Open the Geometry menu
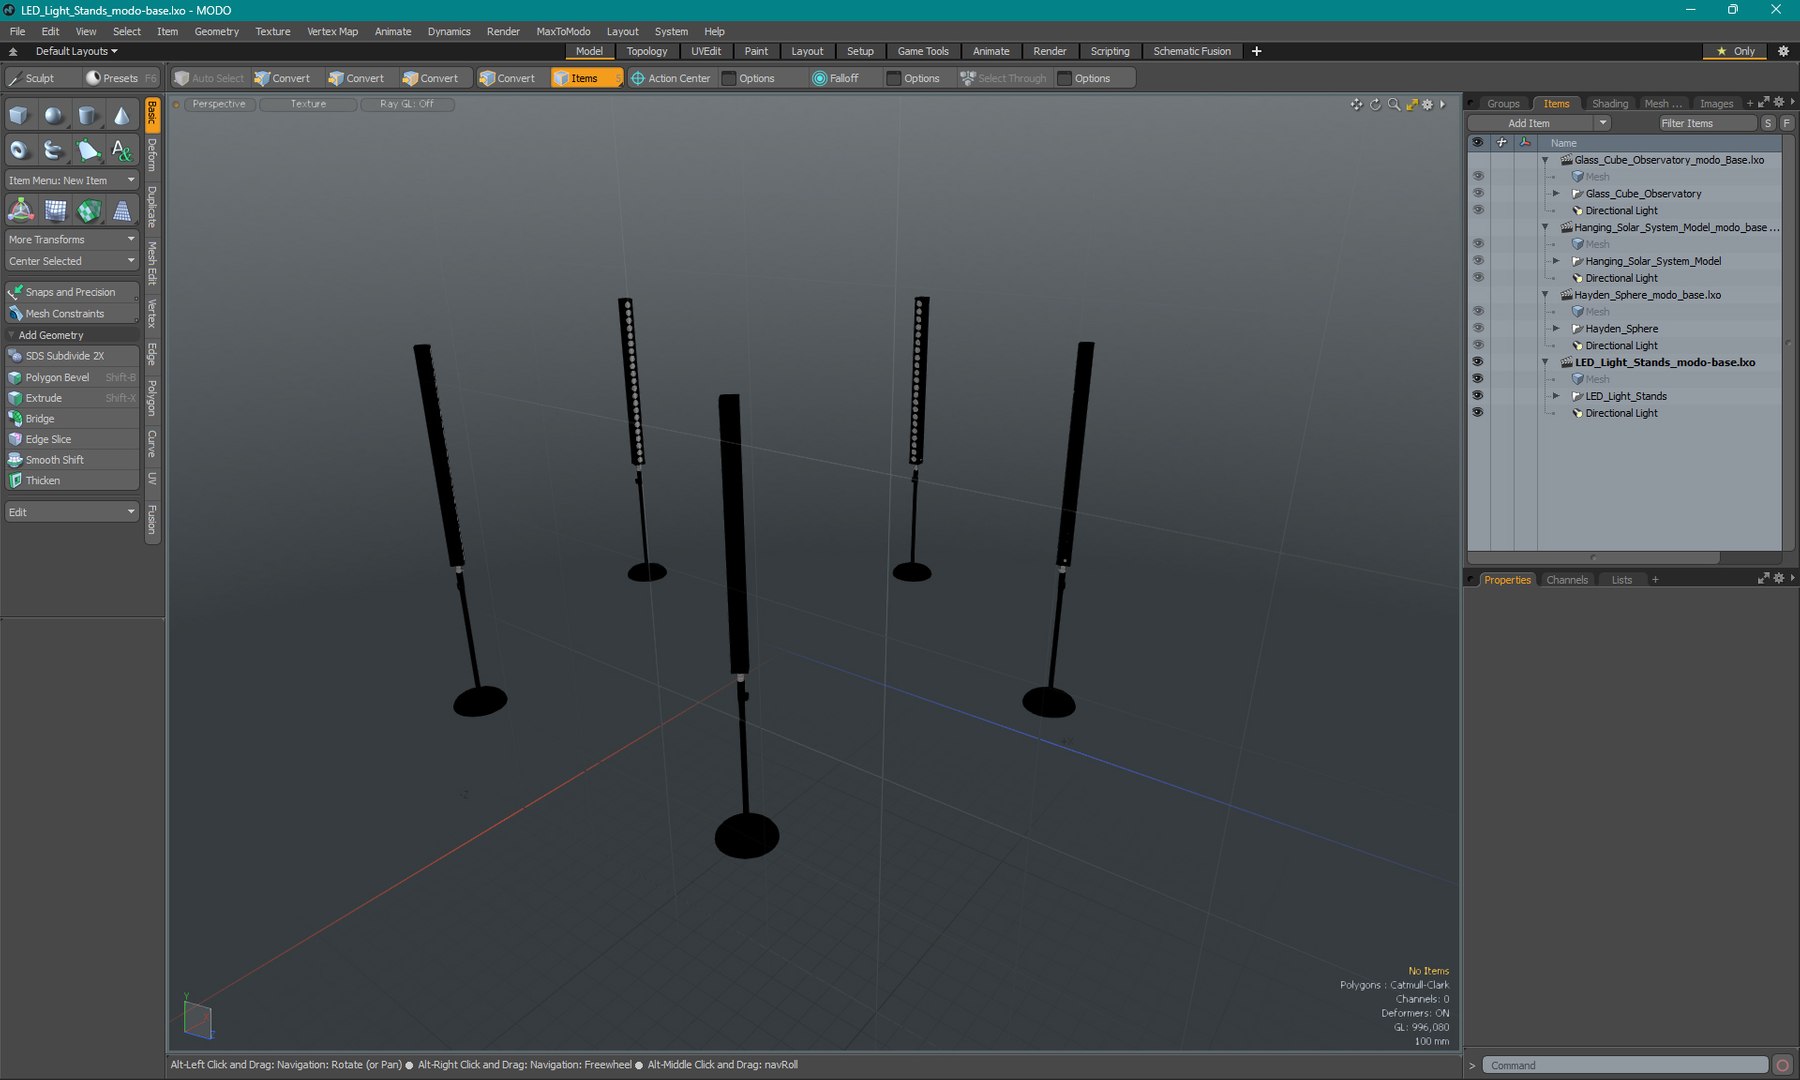Viewport: 1800px width, 1080px height. pos(216,31)
